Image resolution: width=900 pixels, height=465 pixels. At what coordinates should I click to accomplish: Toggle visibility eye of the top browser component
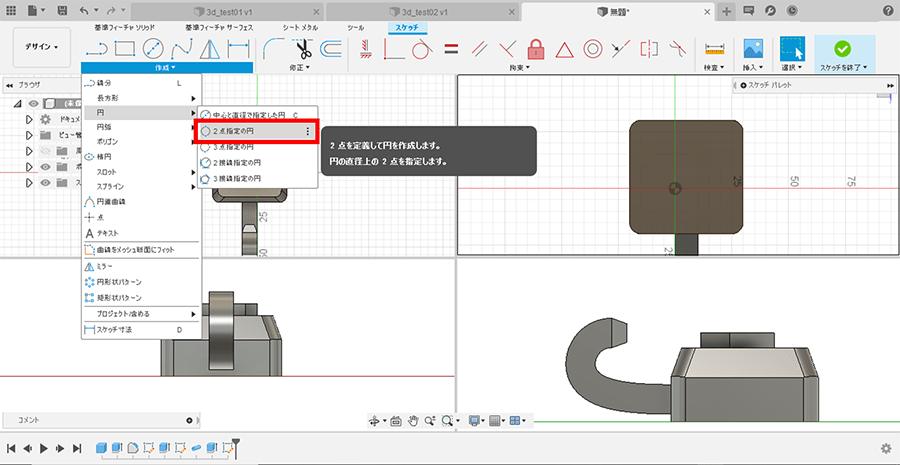pos(32,103)
